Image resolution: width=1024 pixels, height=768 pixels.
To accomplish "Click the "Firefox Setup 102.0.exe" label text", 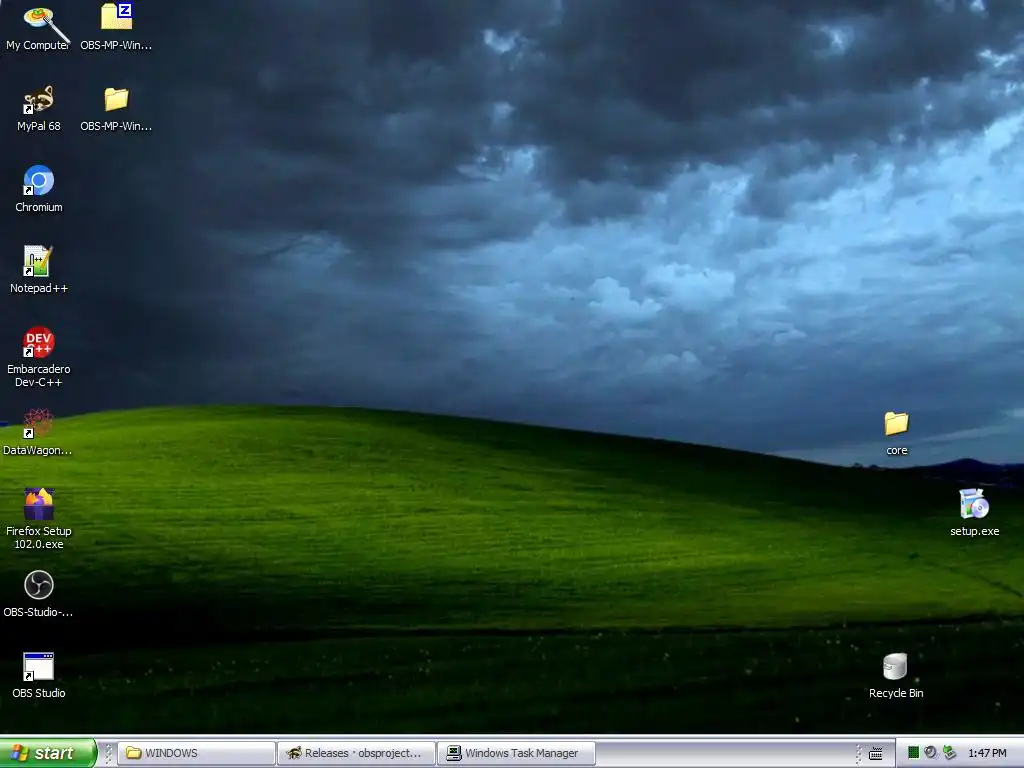I will [x=39, y=537].
